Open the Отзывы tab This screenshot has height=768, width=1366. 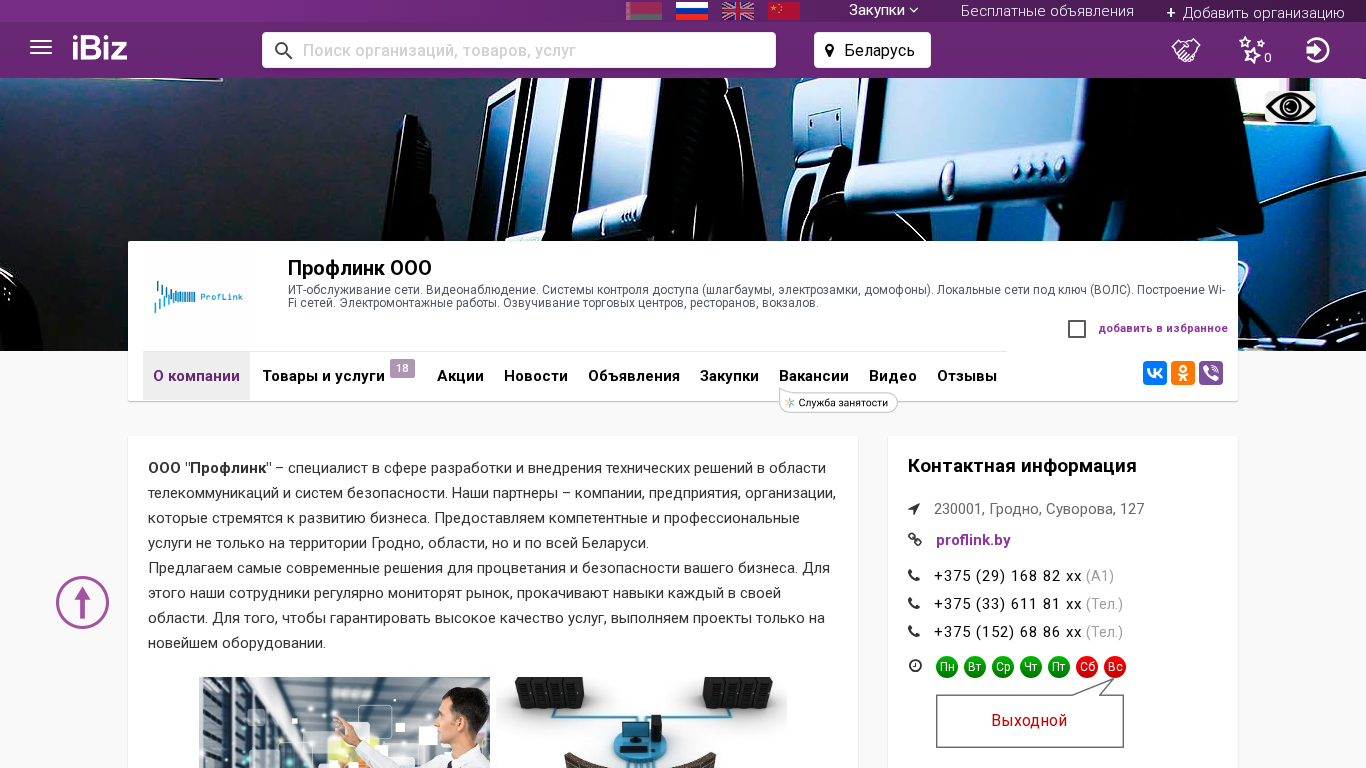[x=967, y=376]
